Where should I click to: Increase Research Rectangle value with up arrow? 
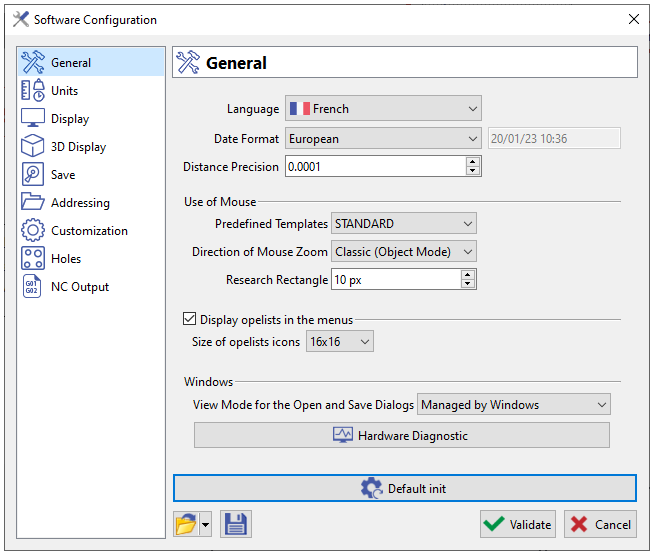click(468, 275)
